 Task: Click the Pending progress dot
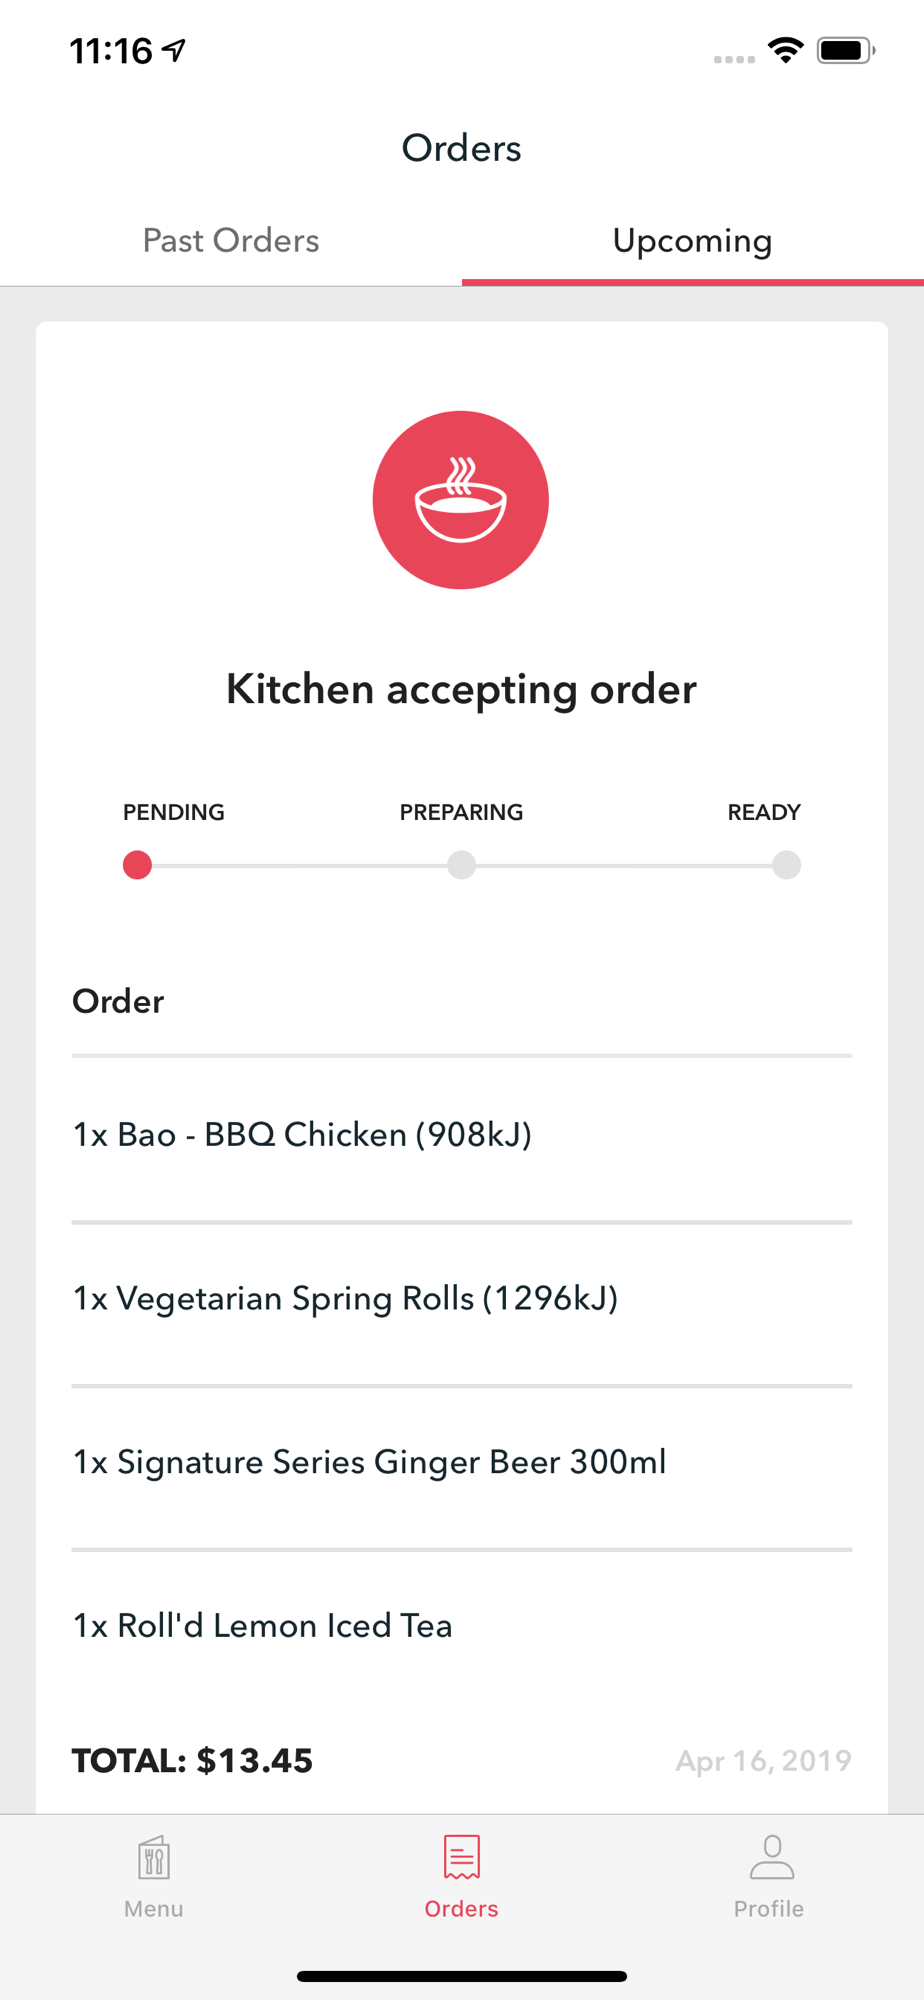[x=137, y=865]
